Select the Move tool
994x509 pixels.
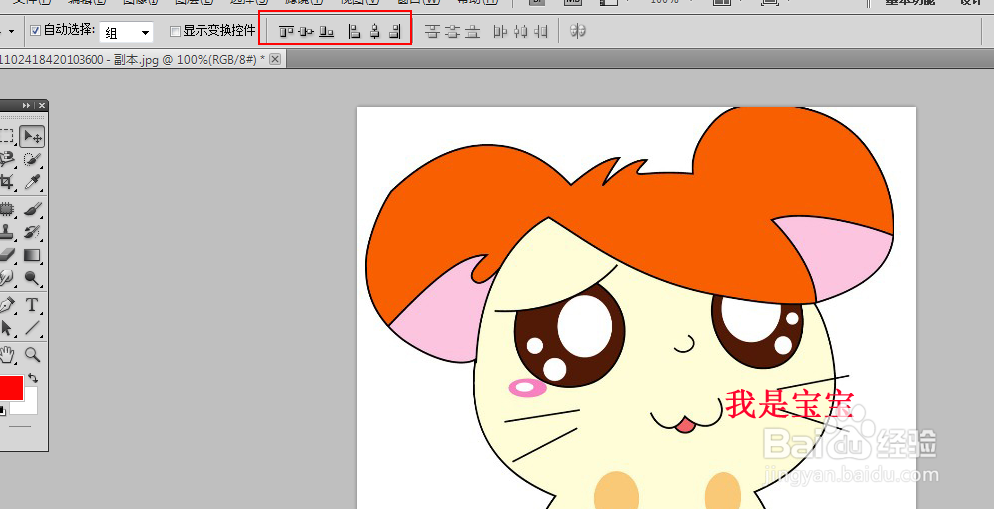32,136
